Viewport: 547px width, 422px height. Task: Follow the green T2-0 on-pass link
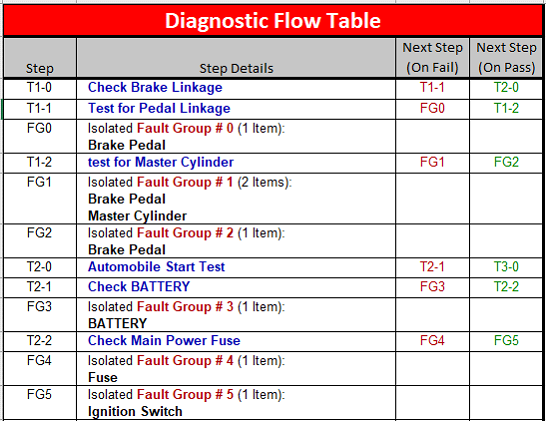[x=506, y=87]
